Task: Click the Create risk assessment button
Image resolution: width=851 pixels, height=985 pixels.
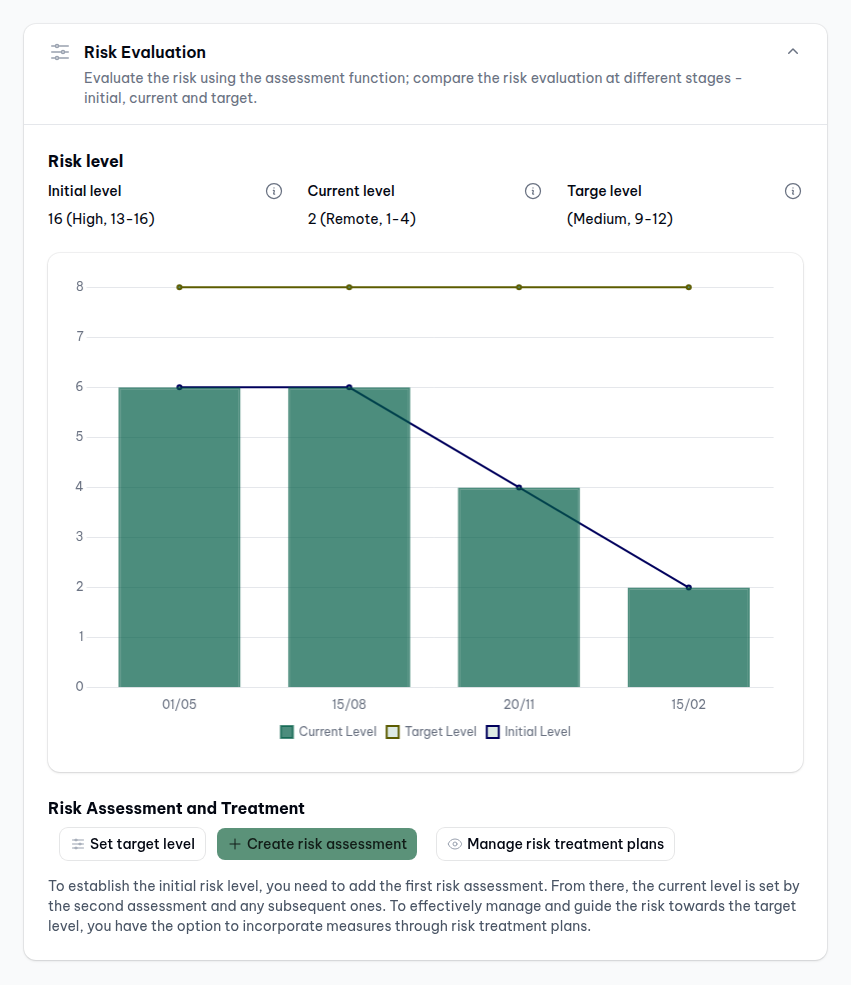Action: coord(317,844)
